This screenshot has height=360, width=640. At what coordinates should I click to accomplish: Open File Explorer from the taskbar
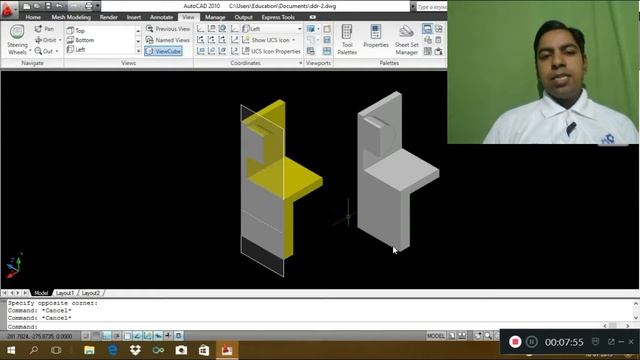click(x=89, y=350)
